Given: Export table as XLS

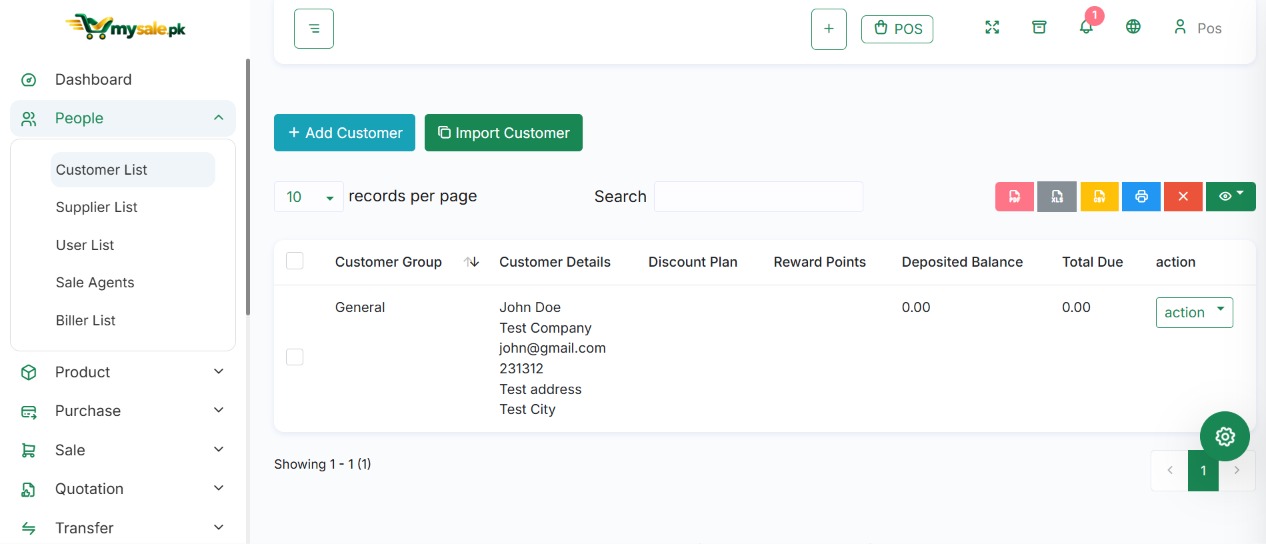Looking at the screenshot, I should click(x=1056, y=196).
